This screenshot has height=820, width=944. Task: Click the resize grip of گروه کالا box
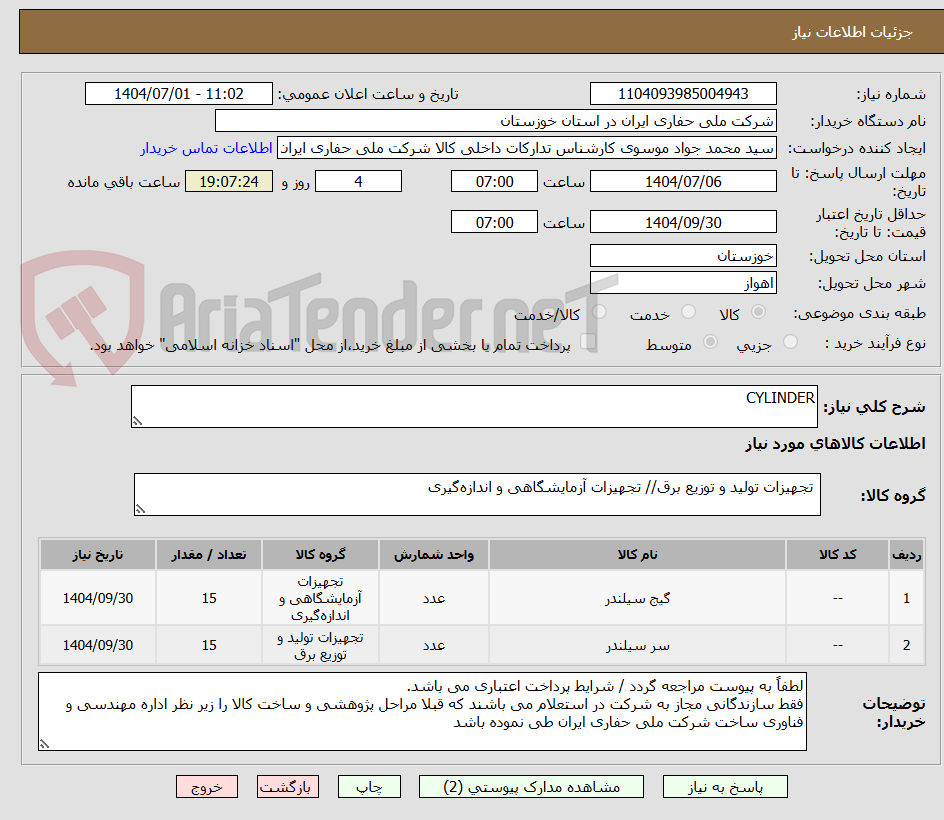pyautogui.click(x=140, y=509)
